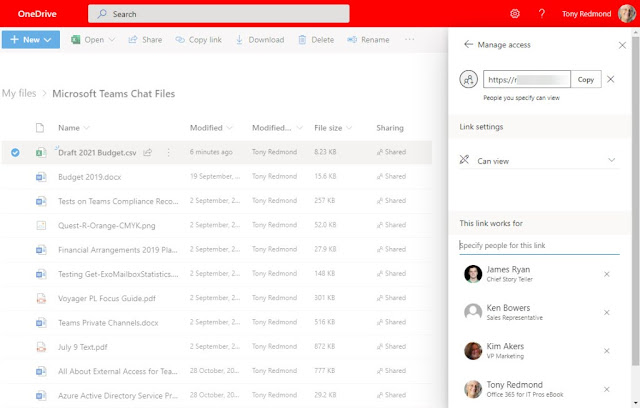The height and width of the screenshot is (408, 640).
Task: Copy the sharing link
Action: click(x=586, y=79)
